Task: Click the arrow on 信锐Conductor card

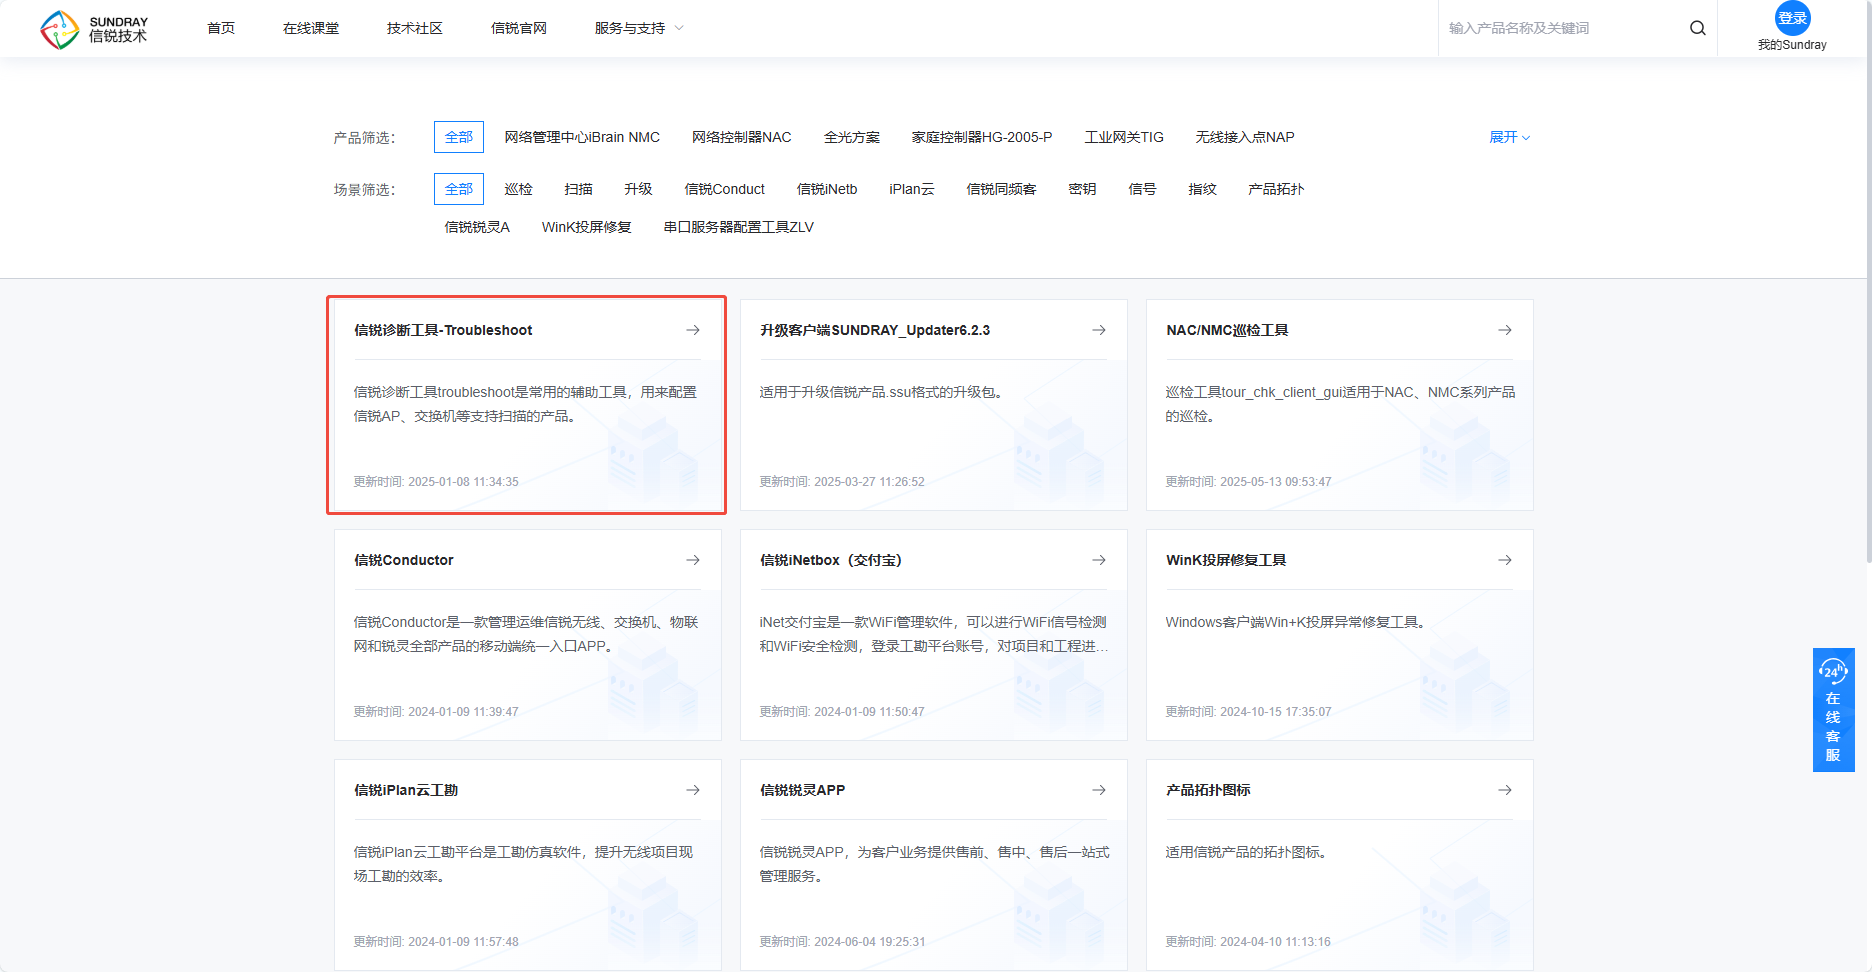Action: (693, 560)
